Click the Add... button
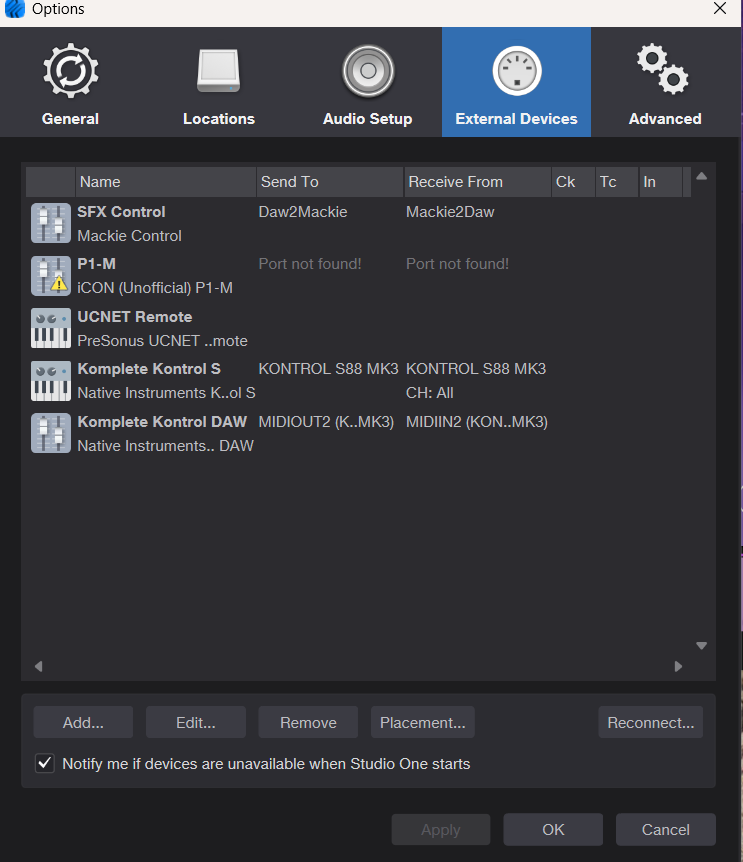The image size is (743, 862). coord(83,722)
